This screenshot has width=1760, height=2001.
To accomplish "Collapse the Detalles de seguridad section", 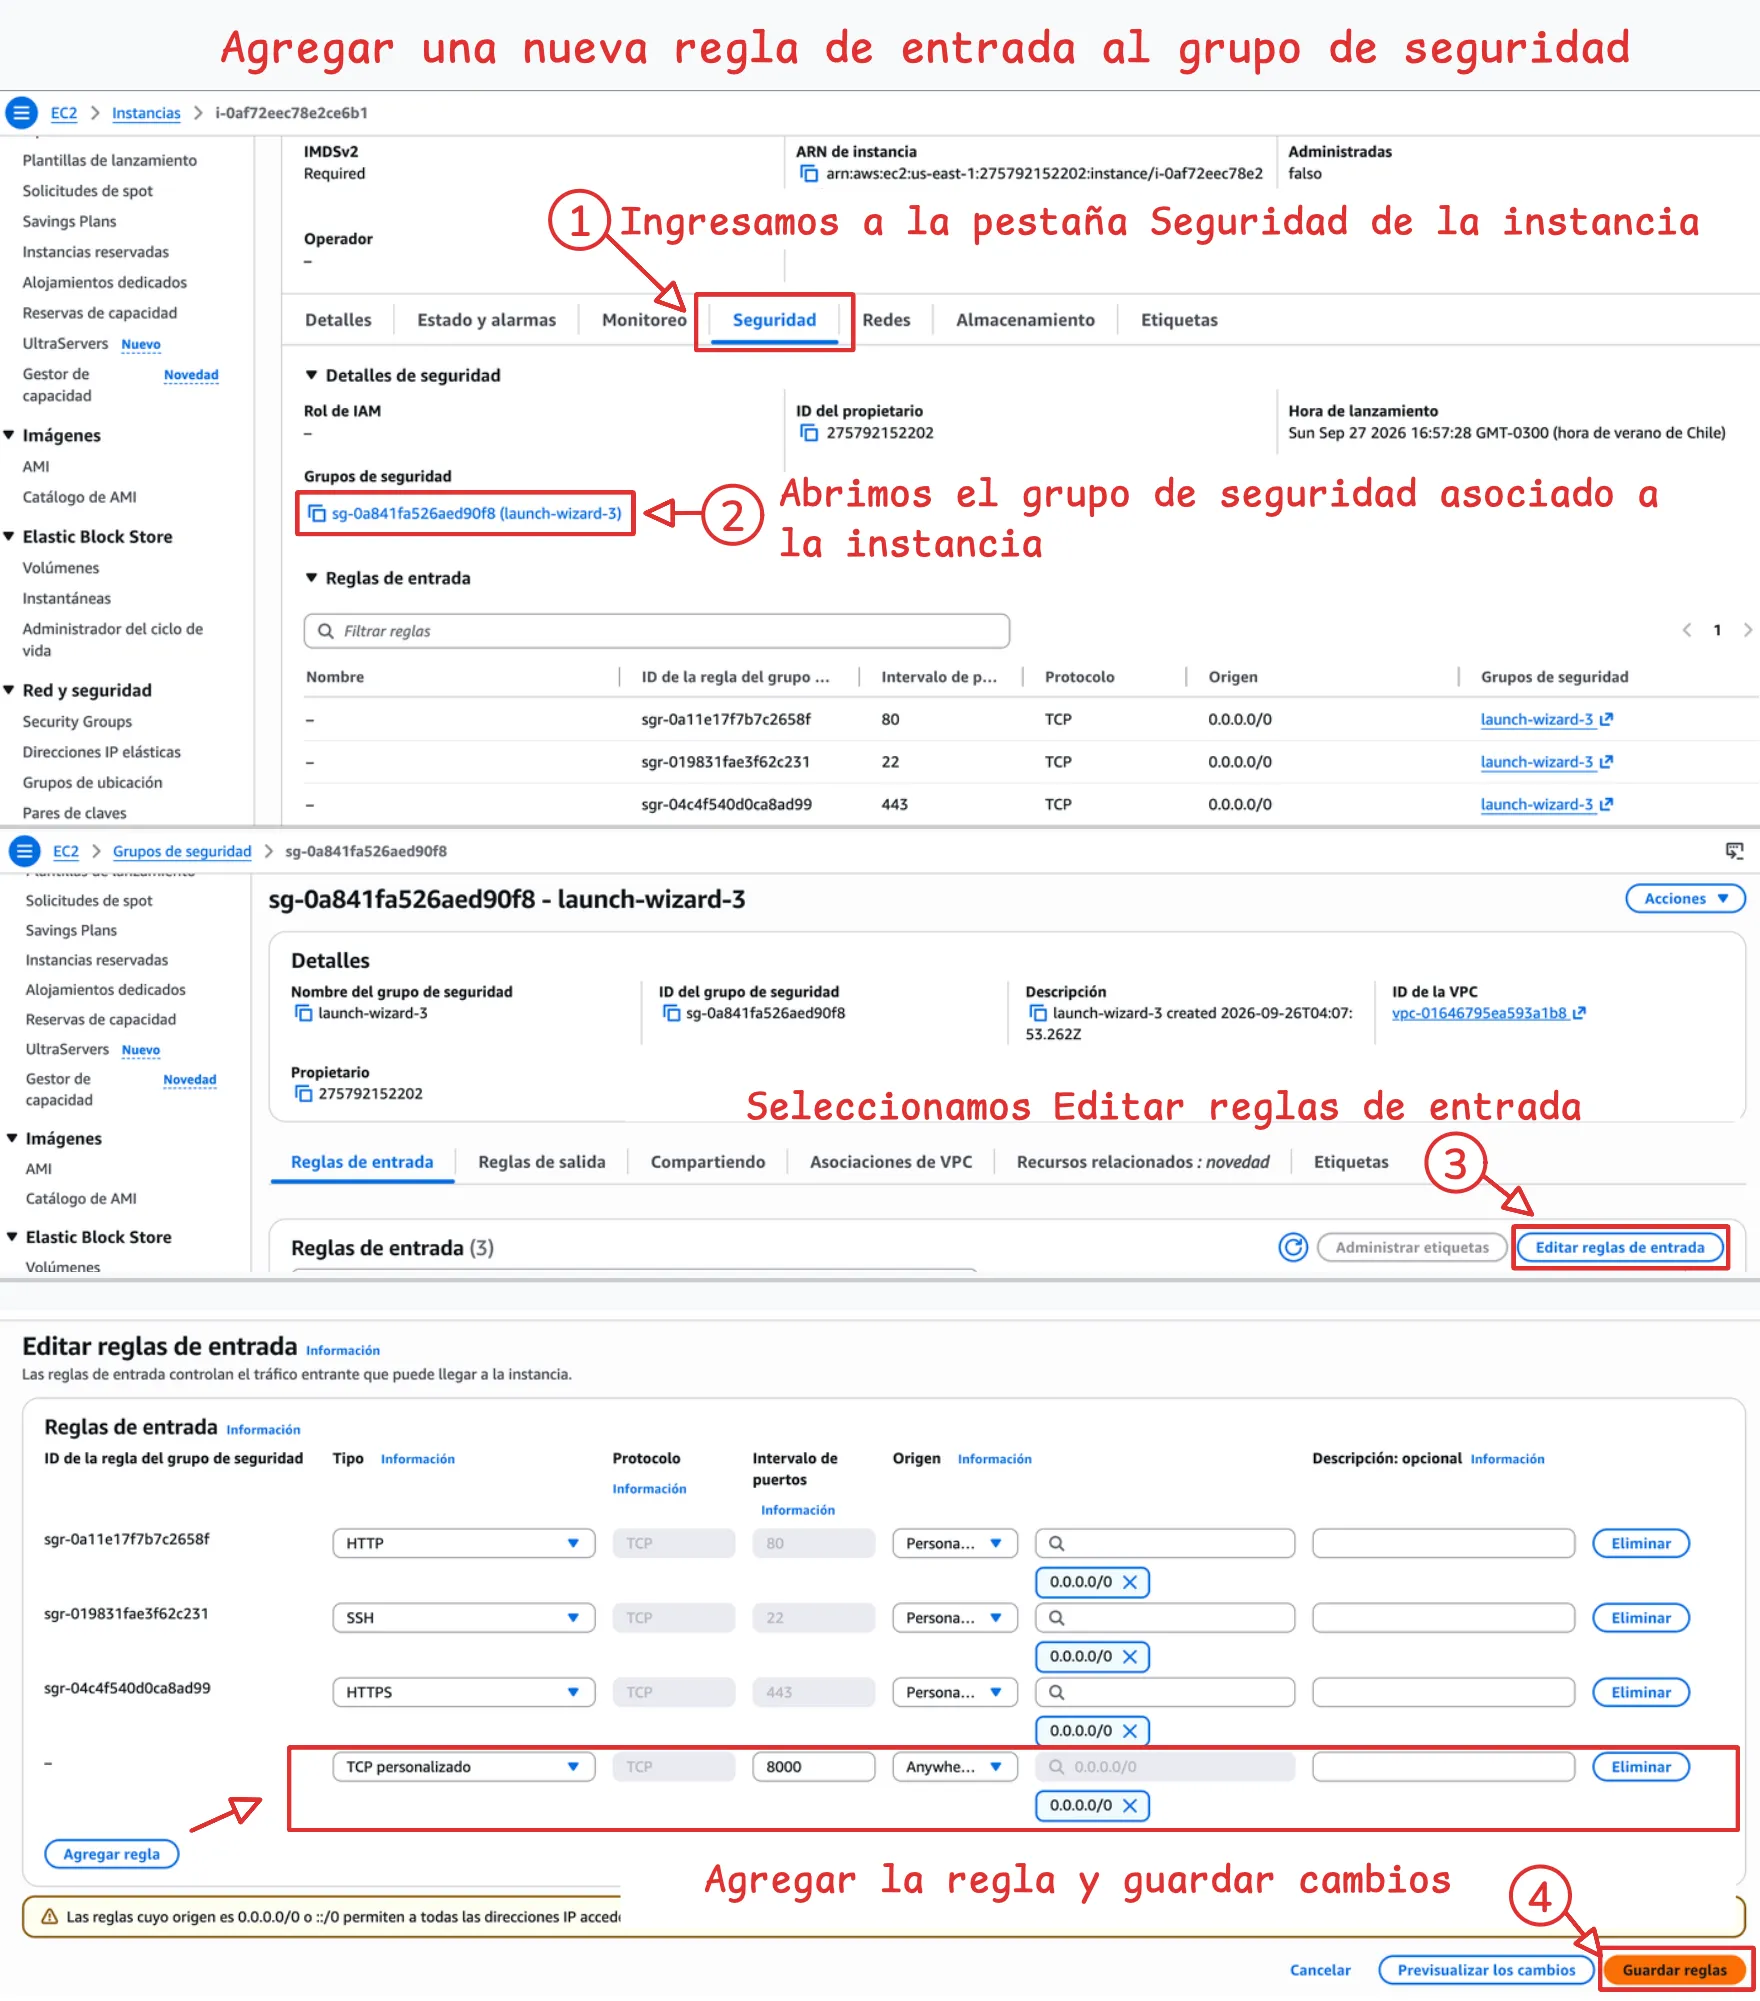I will (311, 375).
